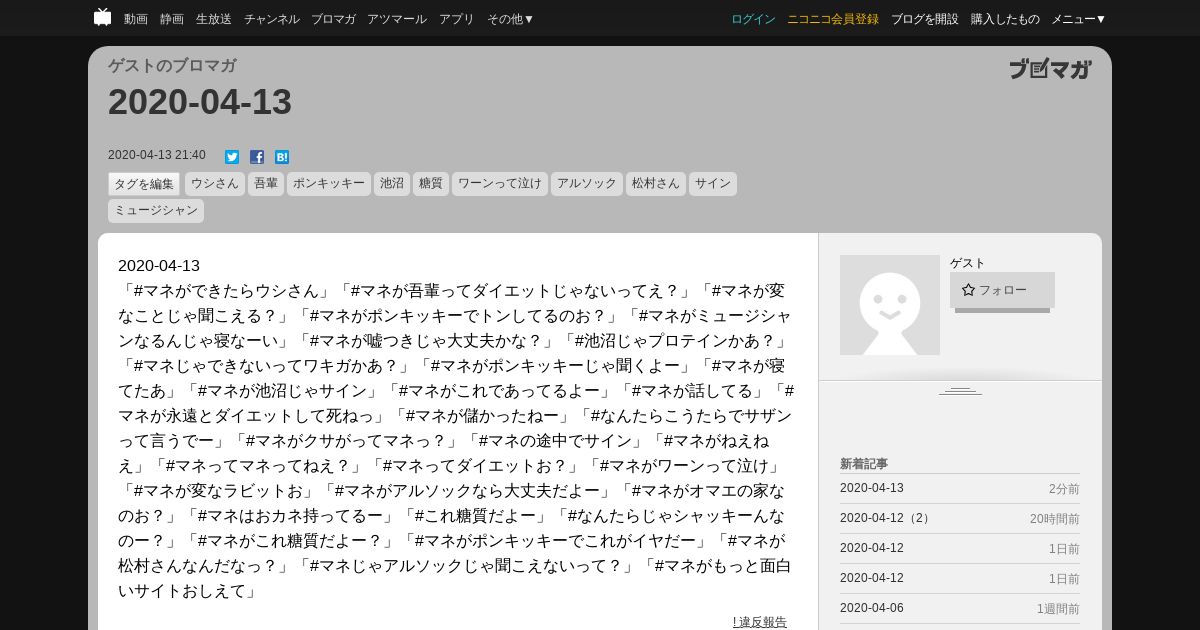Screen dimensions: 1200x630
Task: Open the 2020-04-12 article posted 1日前, upper row
Action: pos(872,548)
